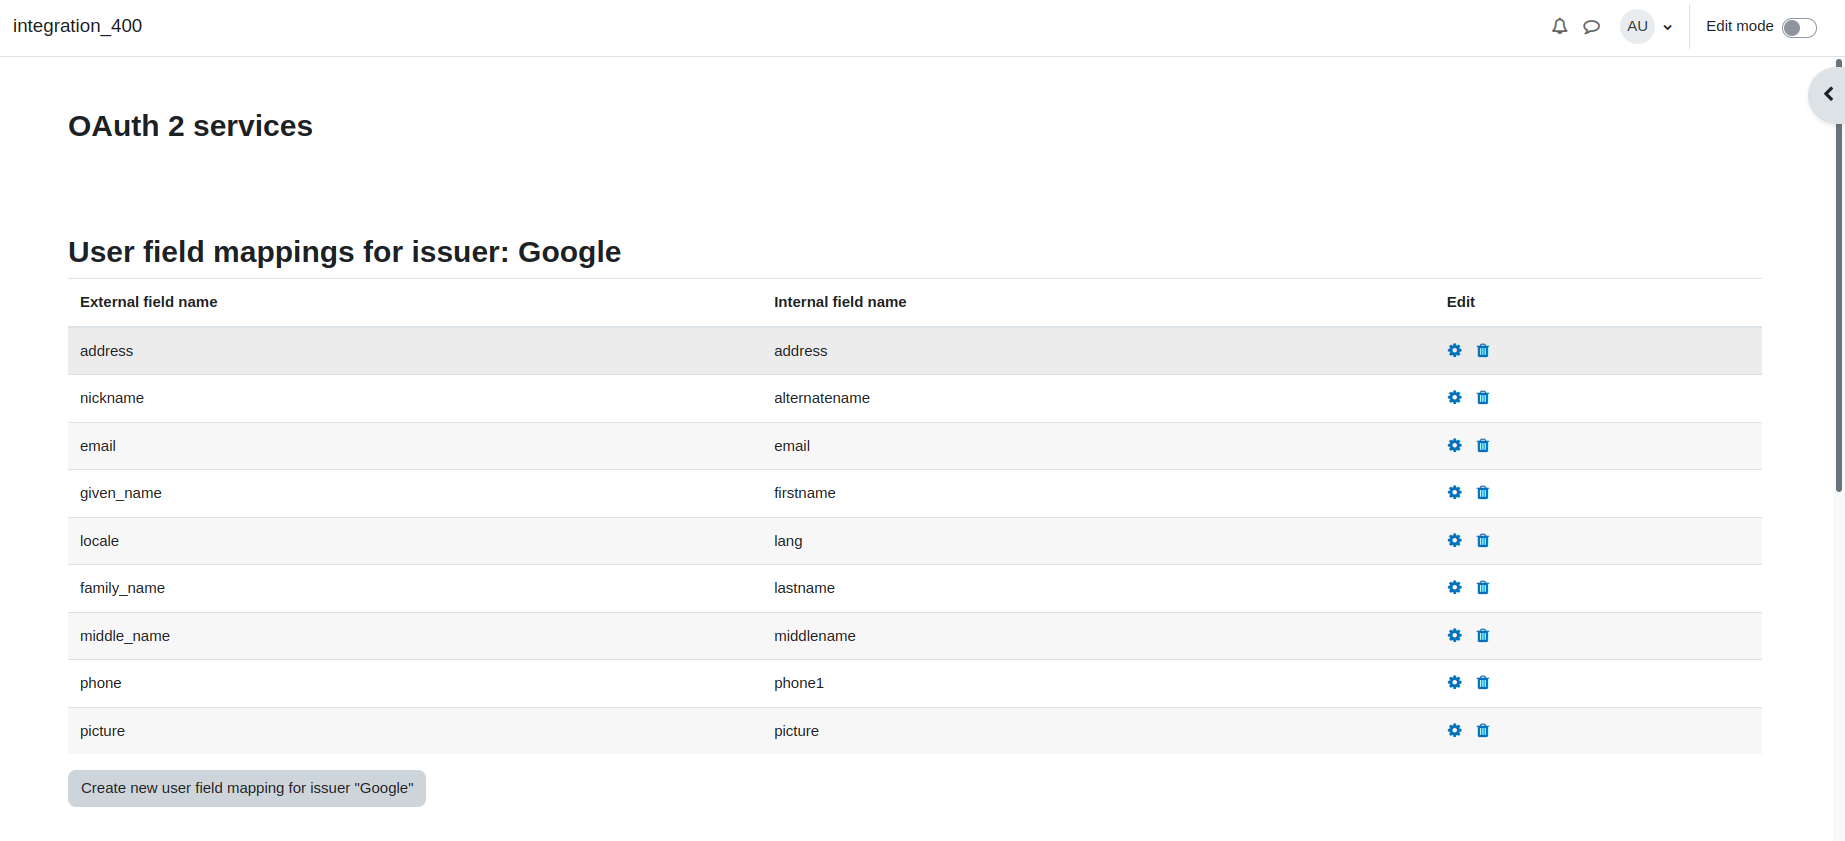Edit the address field mapping
Screen dimensions: 1845x841
[1454, 350]
